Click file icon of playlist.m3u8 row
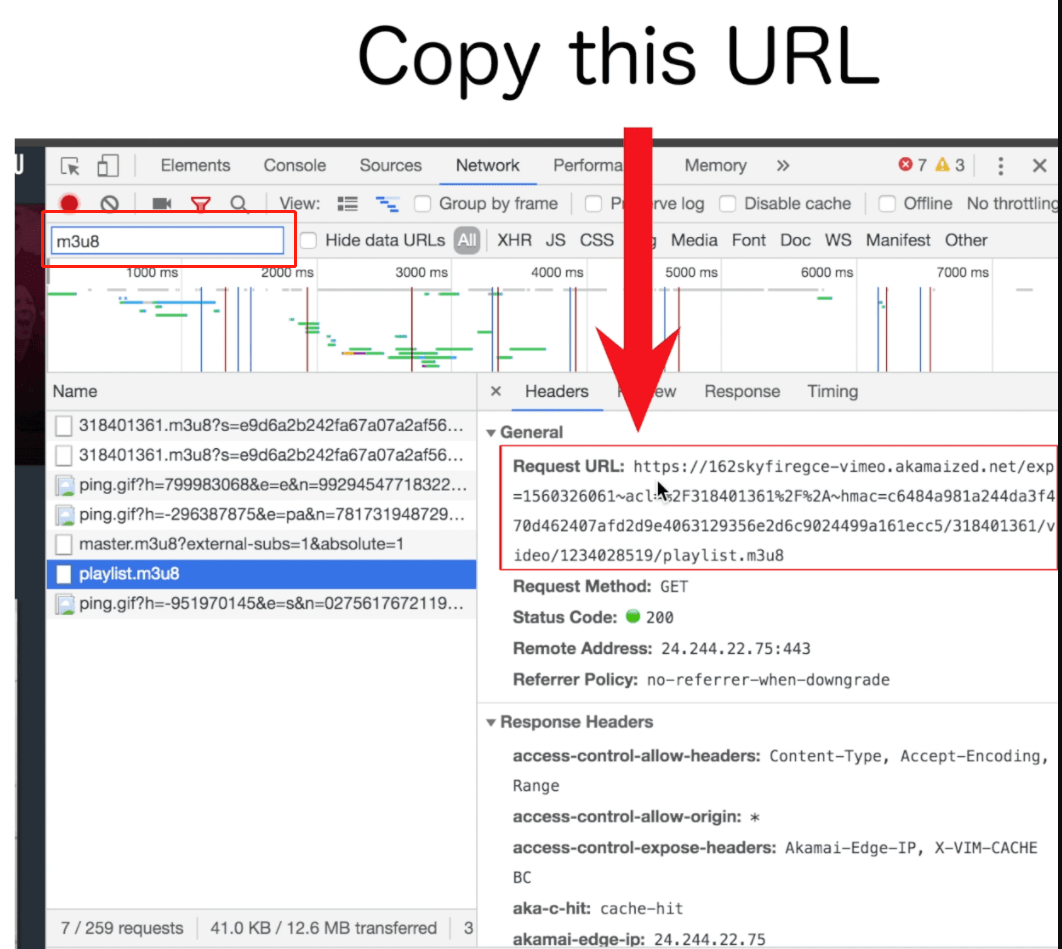The image size is (1062, 949). pos(64,574)
